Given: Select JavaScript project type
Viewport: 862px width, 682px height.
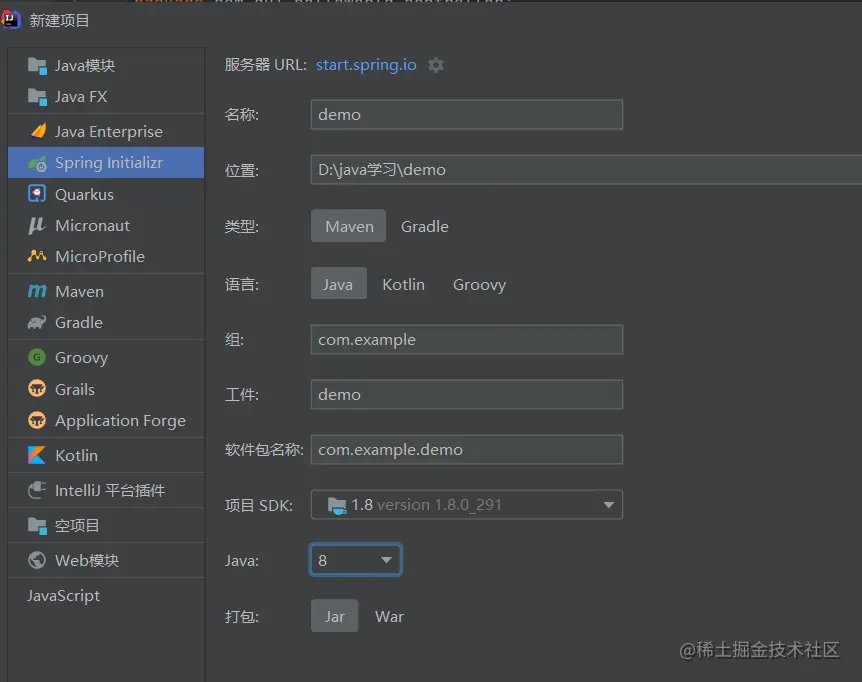Looking at the screenshot, I should pos(106,596).
